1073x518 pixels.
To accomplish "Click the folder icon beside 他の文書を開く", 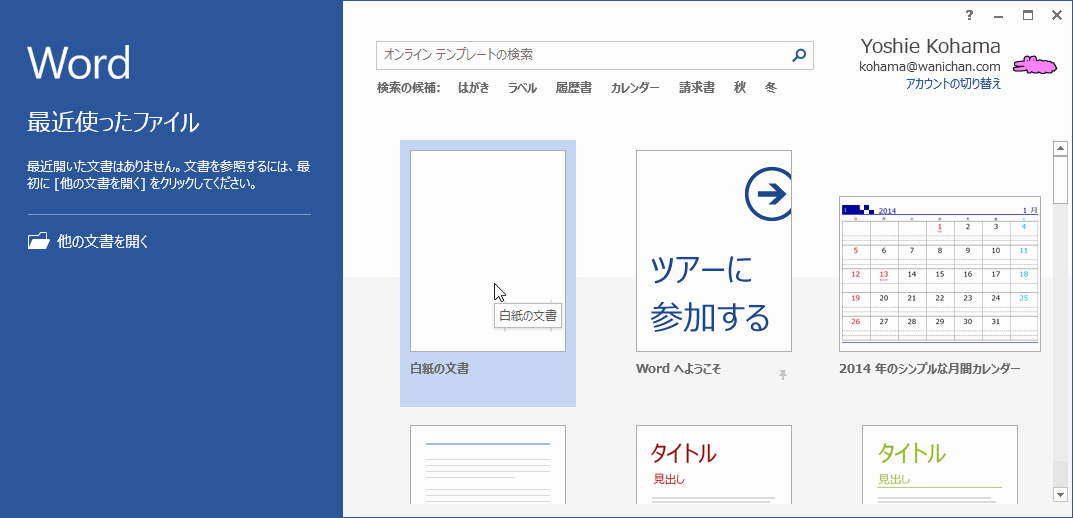I will click(x=38, y=241).
